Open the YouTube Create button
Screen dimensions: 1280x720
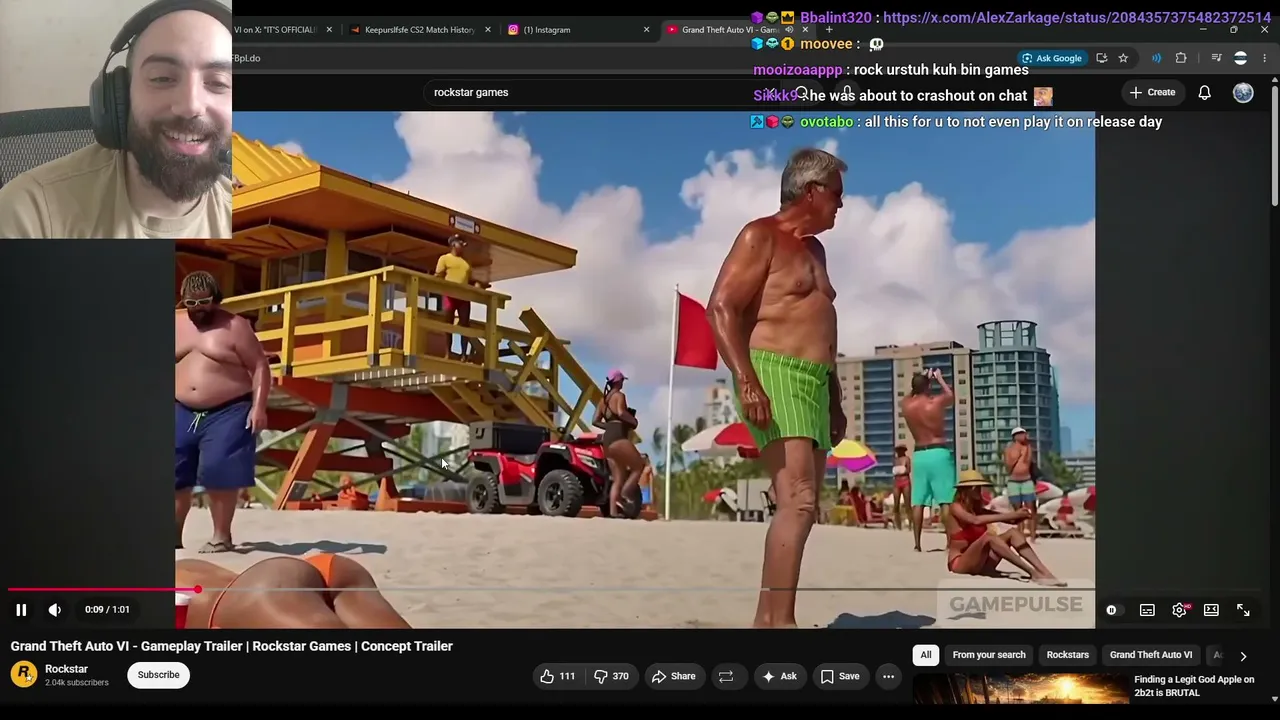tap(1152, 92)
